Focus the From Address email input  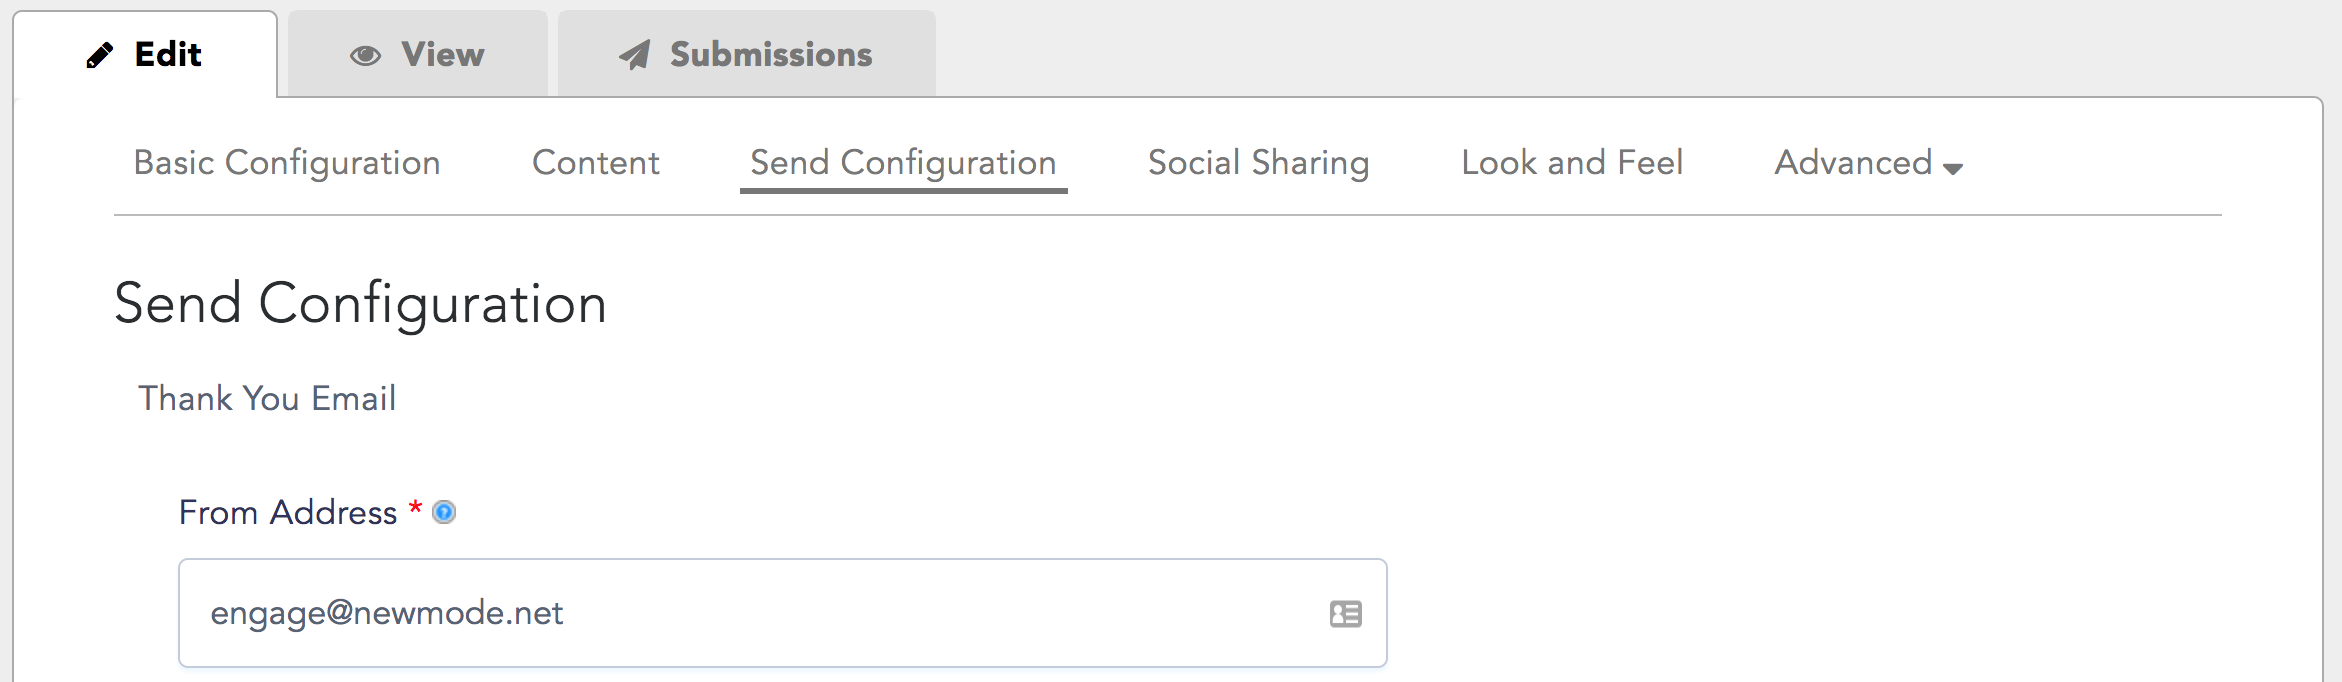tap(783, 613)
